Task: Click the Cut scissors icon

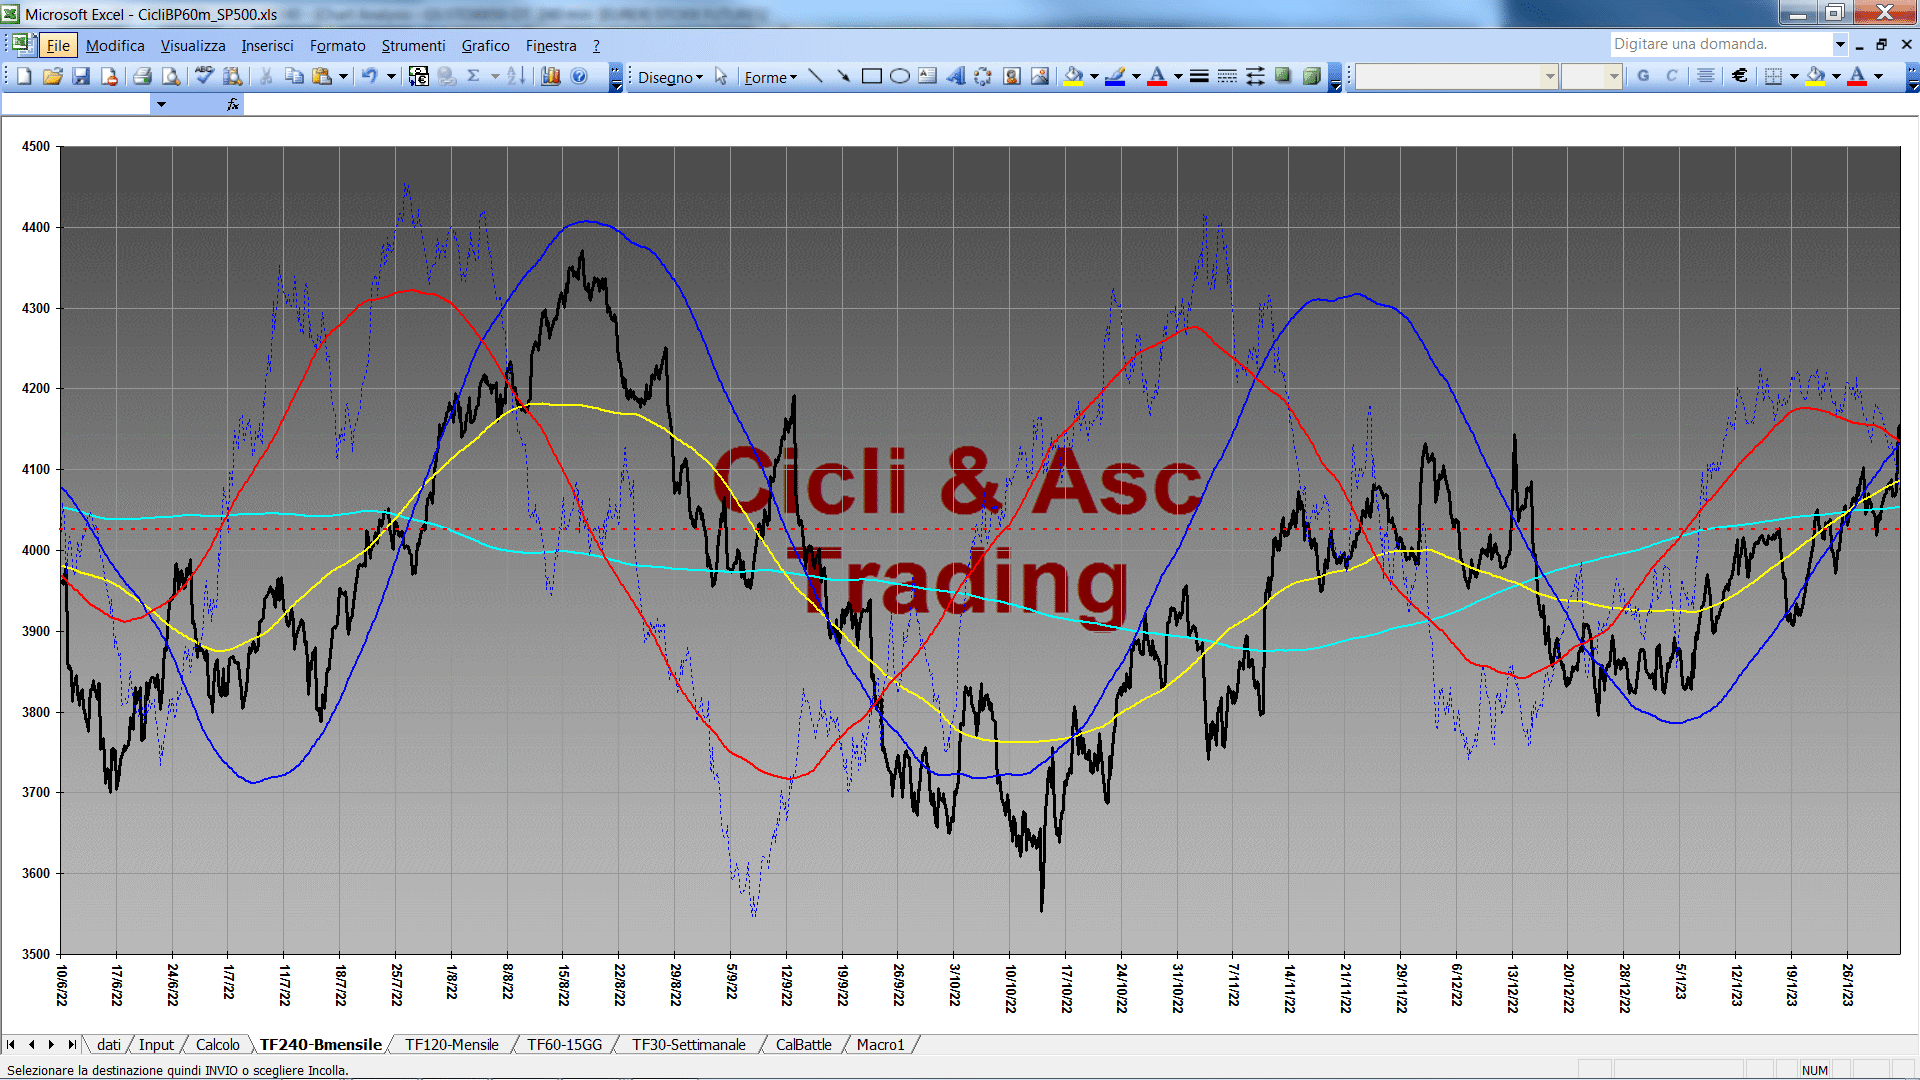Action: point(266,76)
